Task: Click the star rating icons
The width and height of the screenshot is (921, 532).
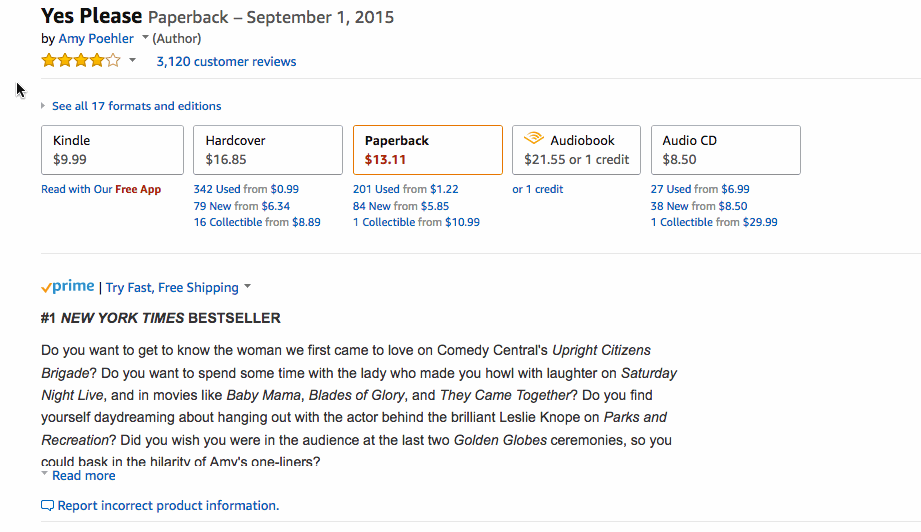Action: [x=81, y=60]
